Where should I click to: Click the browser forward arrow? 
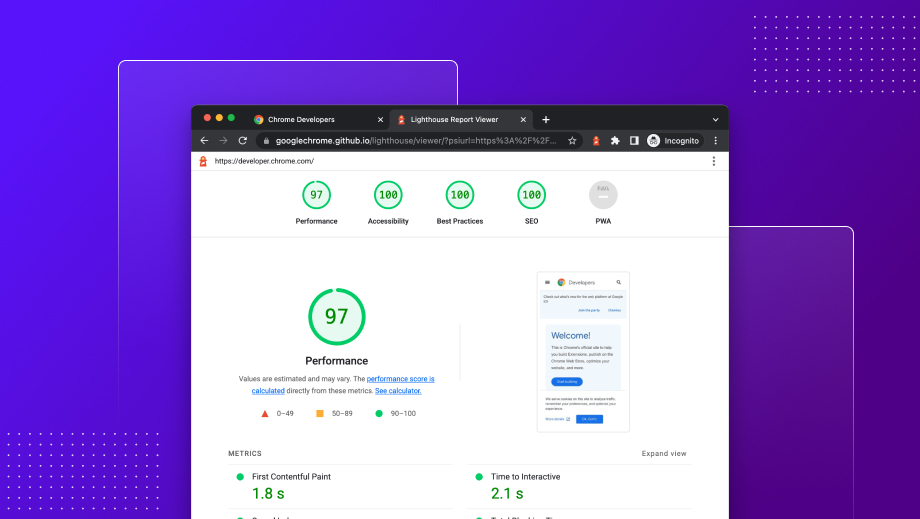click(223, 141)
